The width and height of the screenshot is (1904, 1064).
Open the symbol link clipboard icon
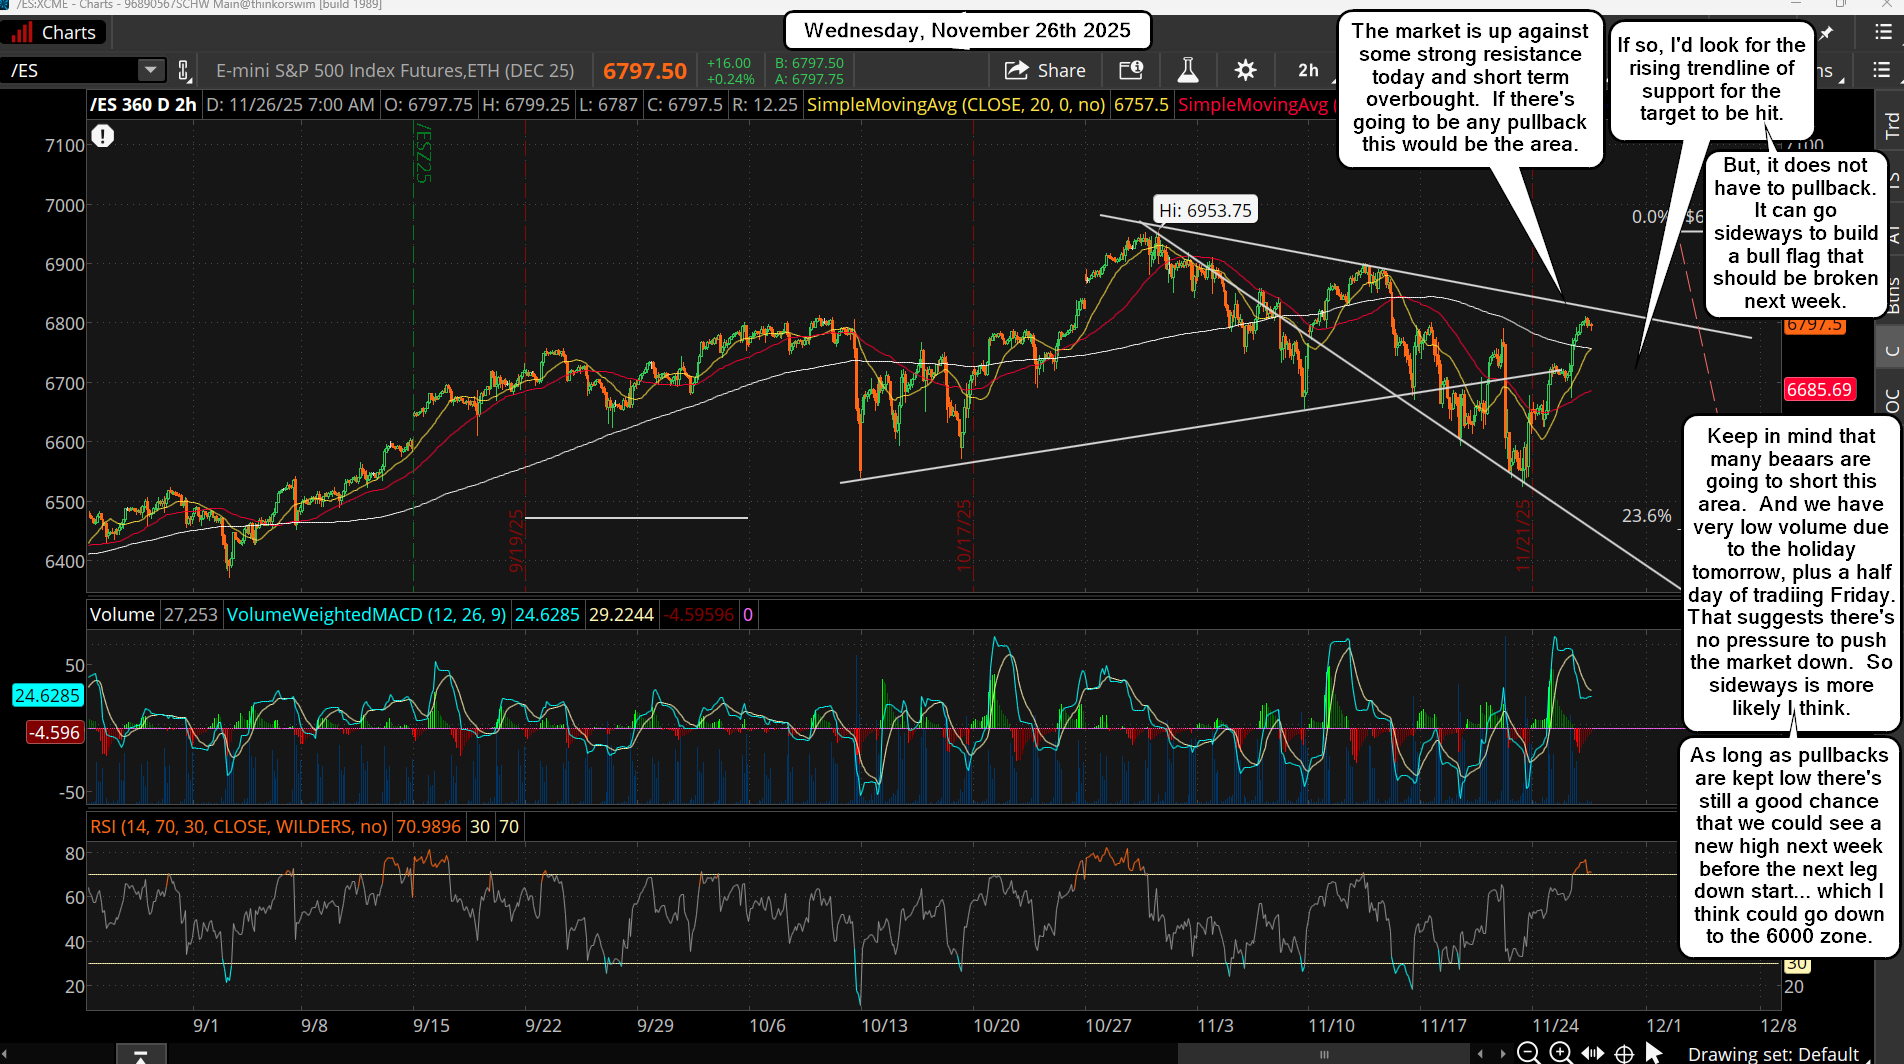point(183,70)
